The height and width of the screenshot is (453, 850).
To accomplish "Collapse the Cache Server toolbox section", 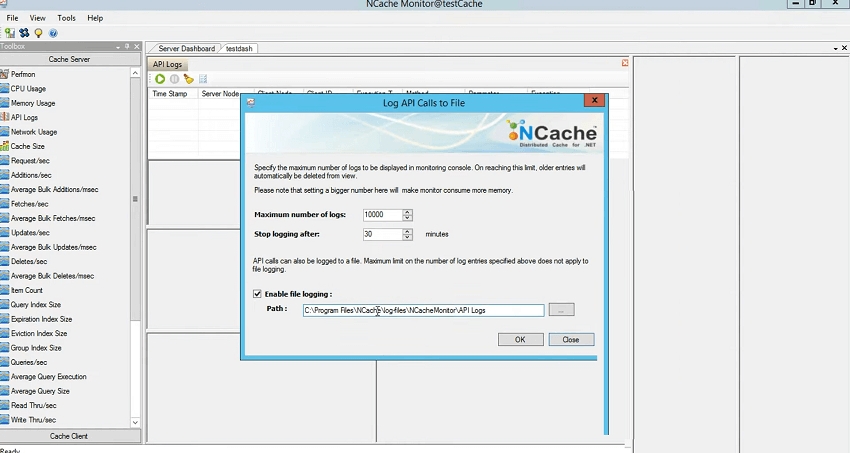I will click(69, 59).
